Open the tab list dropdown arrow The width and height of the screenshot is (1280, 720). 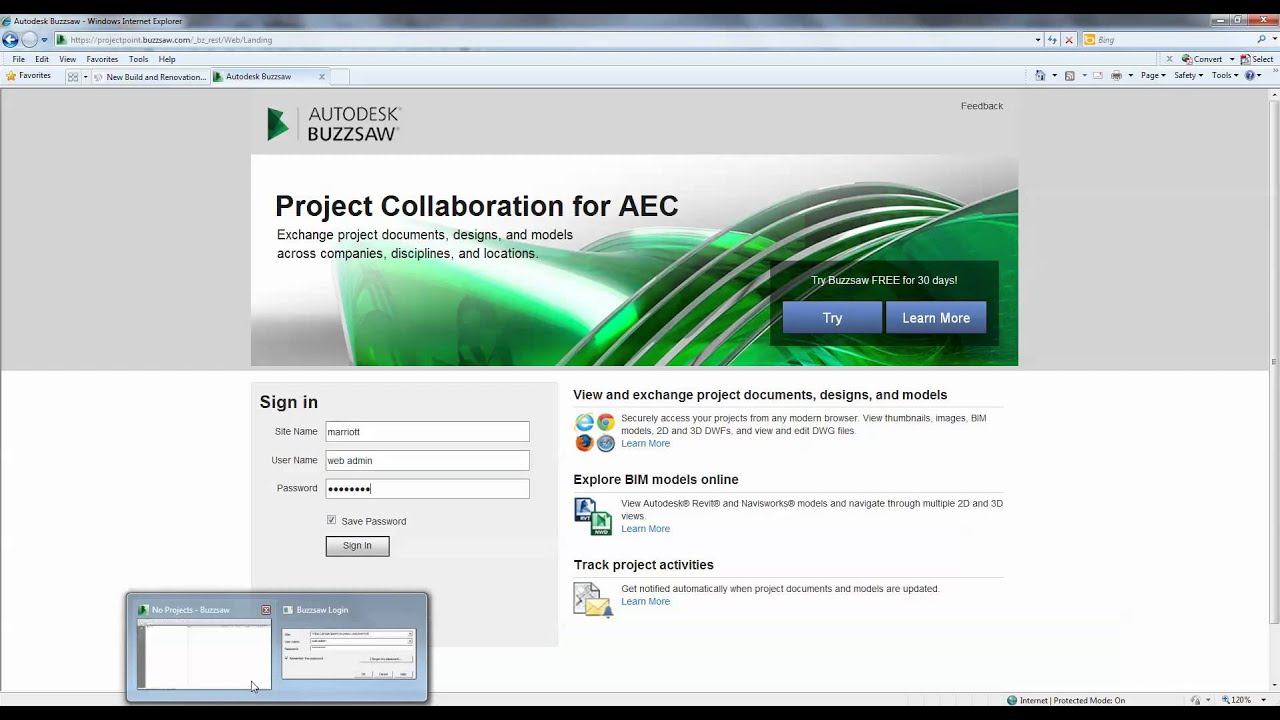click(x=85, y=76)
